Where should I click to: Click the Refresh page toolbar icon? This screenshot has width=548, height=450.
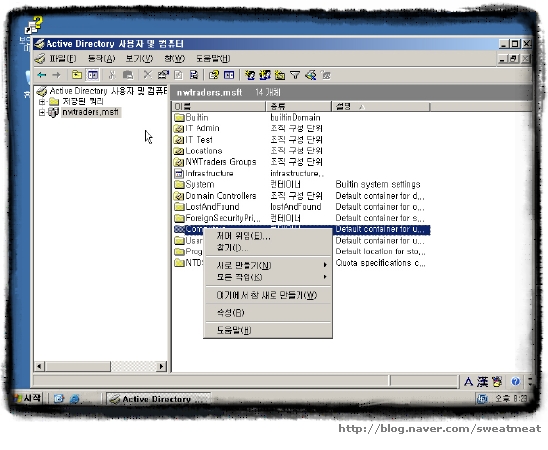tap(179, 75)
